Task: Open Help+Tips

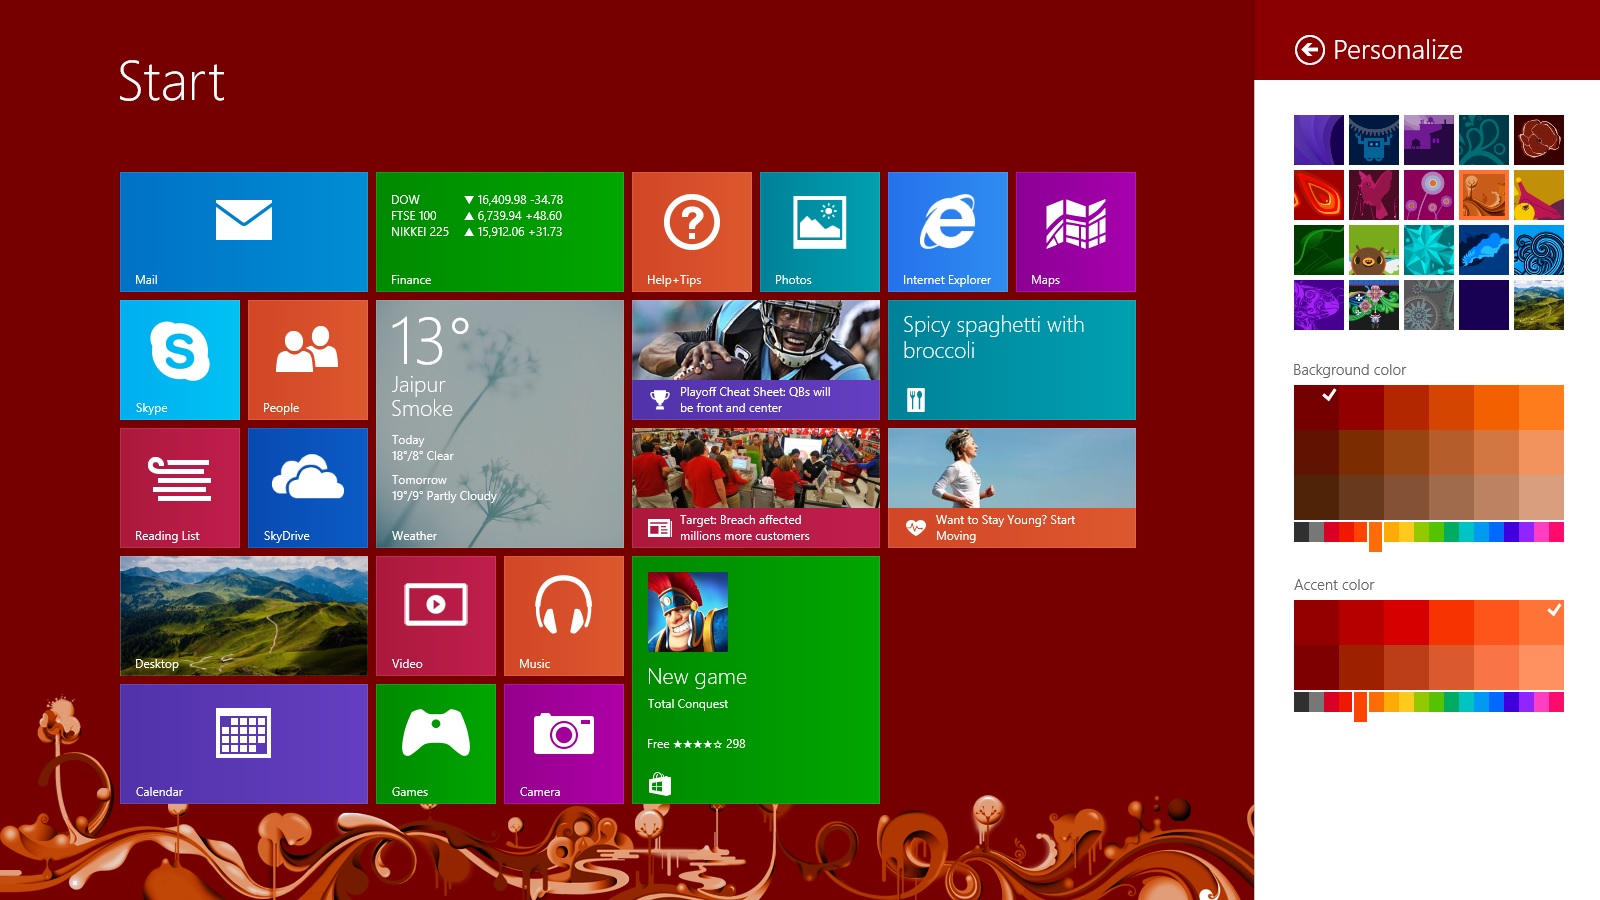Action: tap(691, 231)
